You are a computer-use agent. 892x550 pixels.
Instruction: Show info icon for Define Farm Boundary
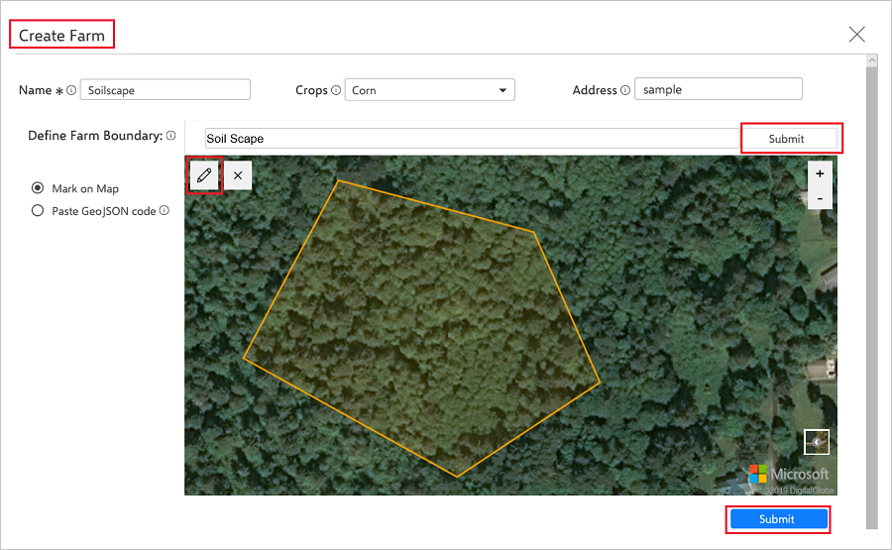(x=171, y=135)
